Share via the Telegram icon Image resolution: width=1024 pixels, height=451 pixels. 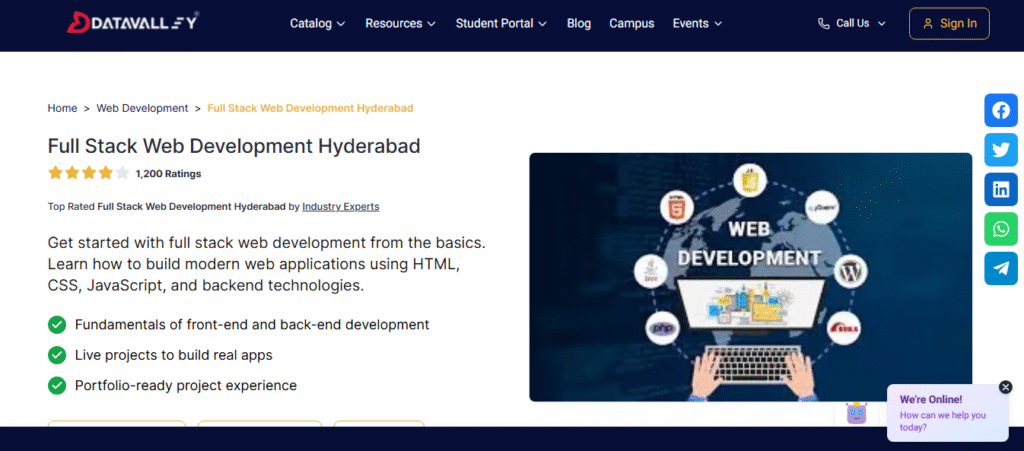1000,267
